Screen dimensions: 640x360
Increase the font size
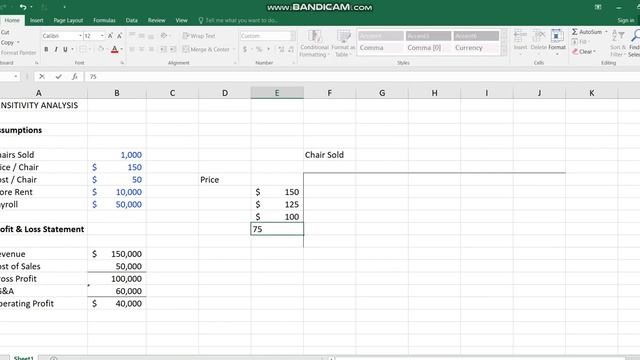(x=110, y=36)
